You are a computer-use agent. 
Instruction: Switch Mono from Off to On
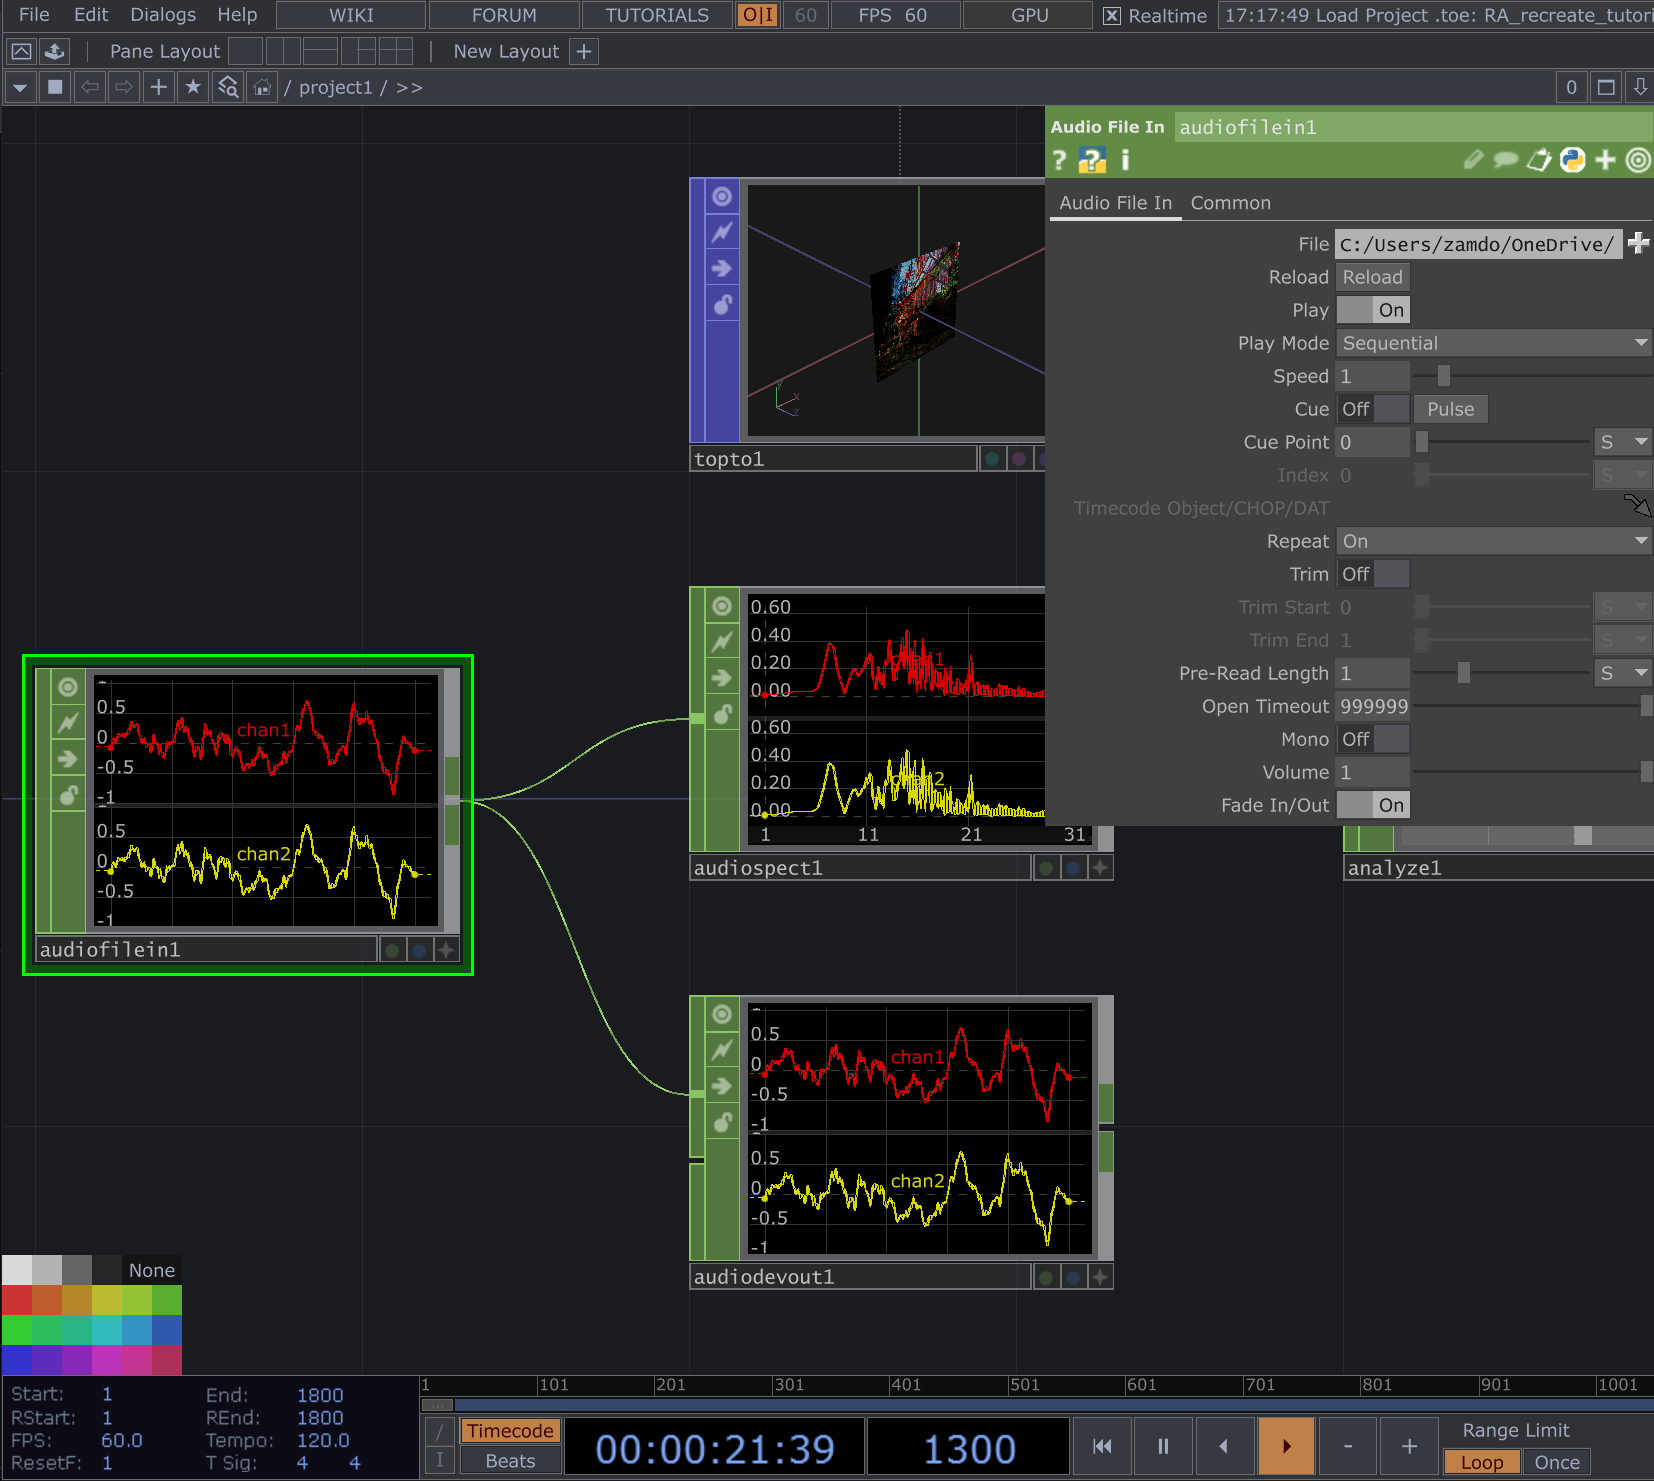[x=1390, y=739]
